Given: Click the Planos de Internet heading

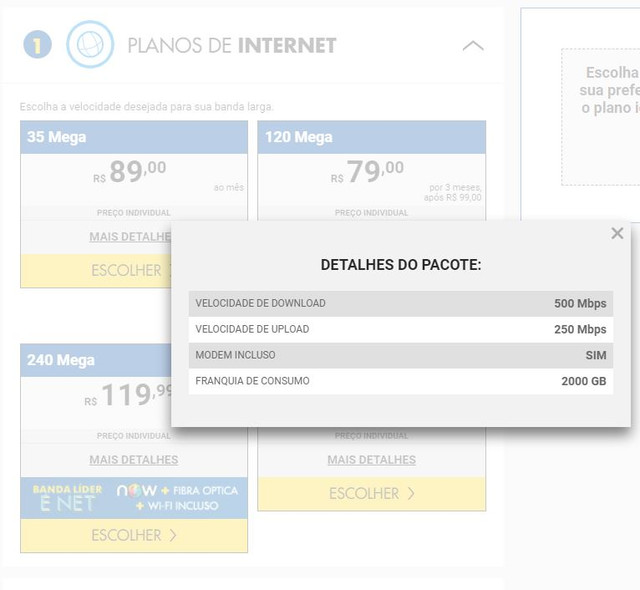Looking at the screenshot, I should (232, 45).
